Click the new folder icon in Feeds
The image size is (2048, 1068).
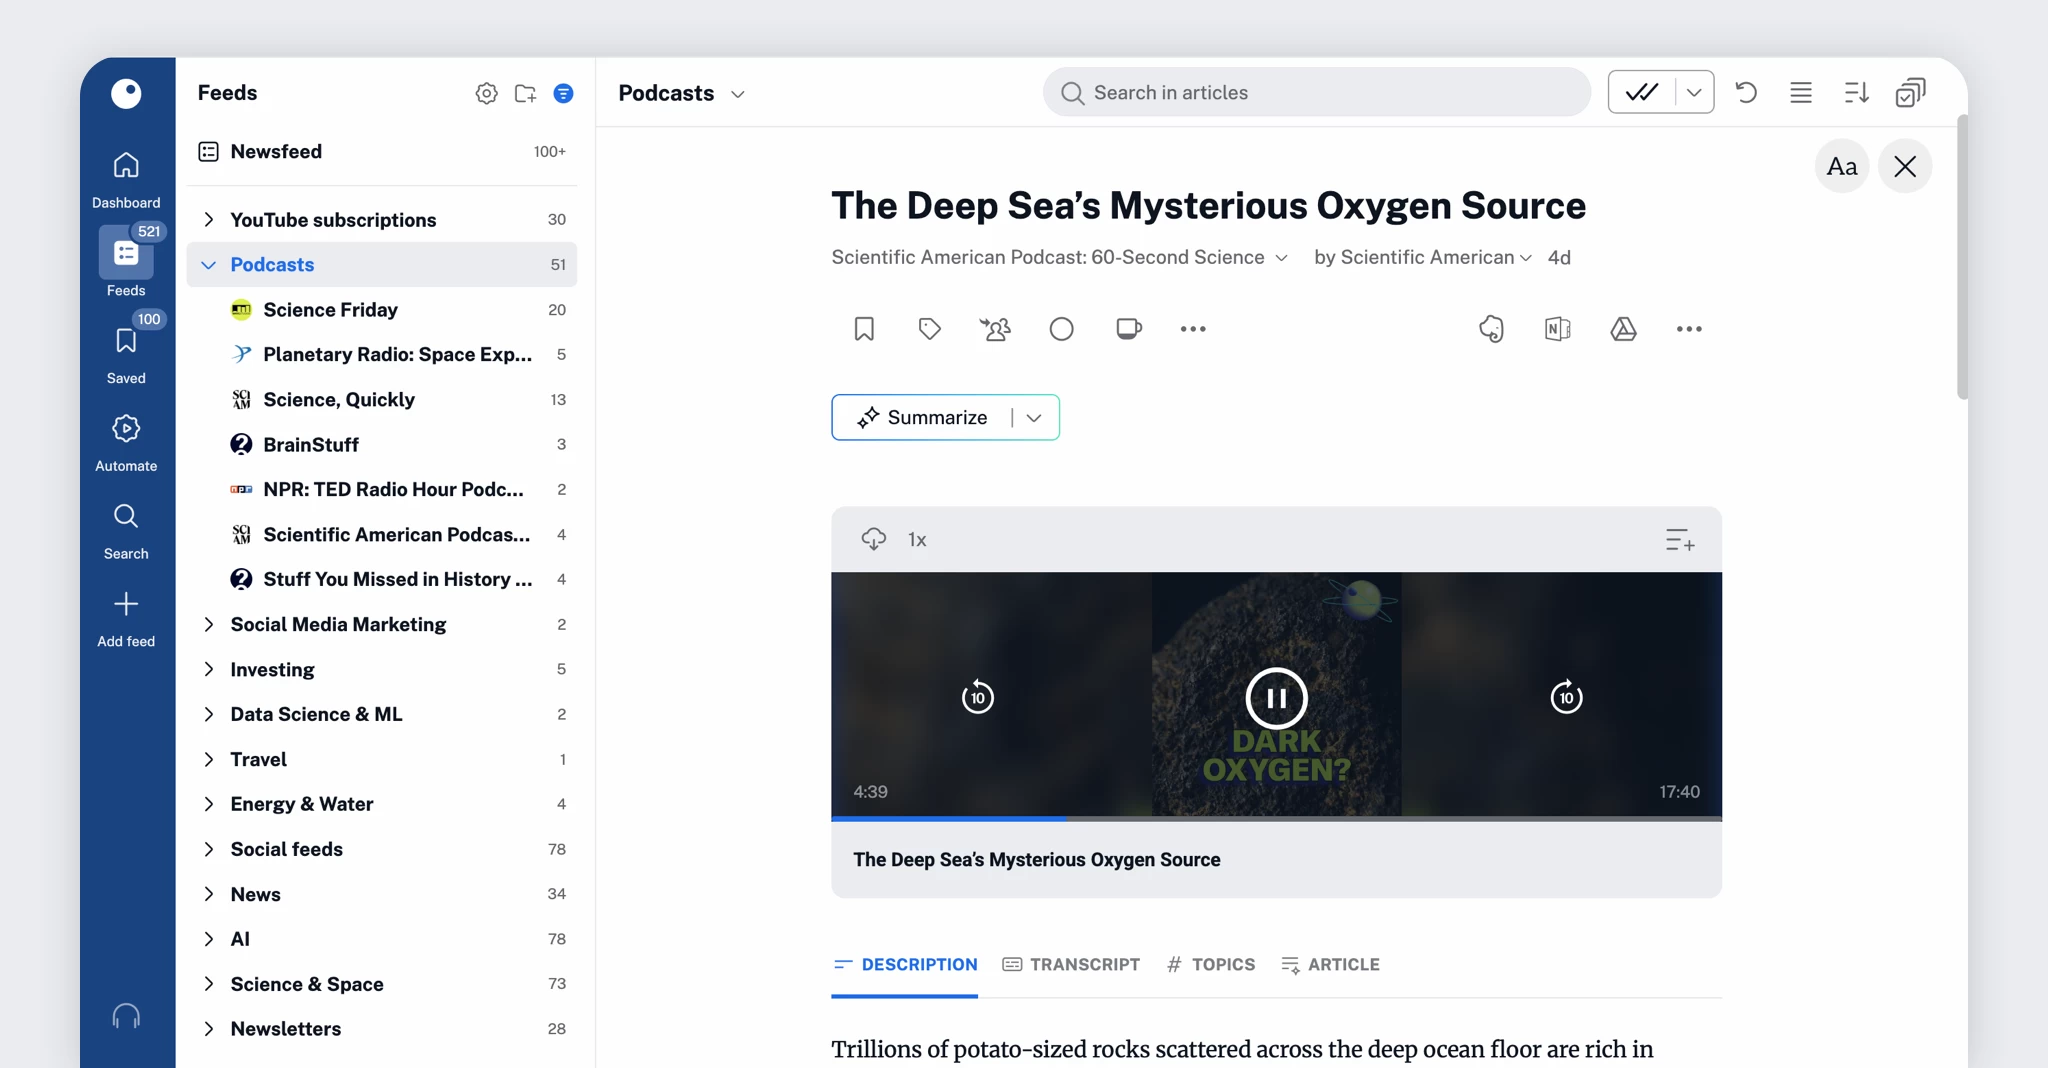[525, 93]
